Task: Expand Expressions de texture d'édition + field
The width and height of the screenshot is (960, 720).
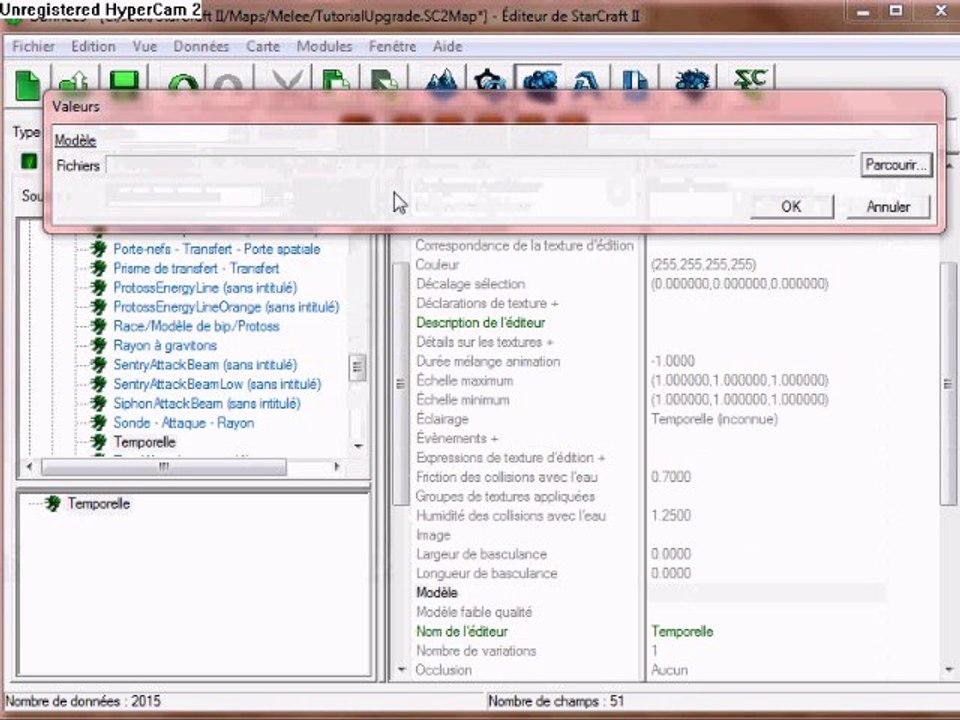Action: [x=511, y=457]
